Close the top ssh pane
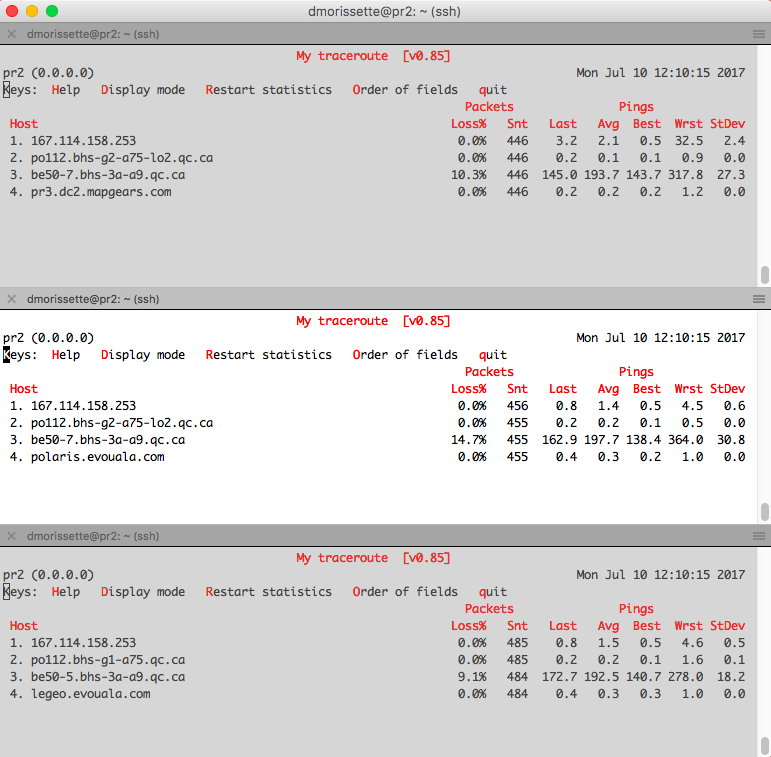 (12, 34)
